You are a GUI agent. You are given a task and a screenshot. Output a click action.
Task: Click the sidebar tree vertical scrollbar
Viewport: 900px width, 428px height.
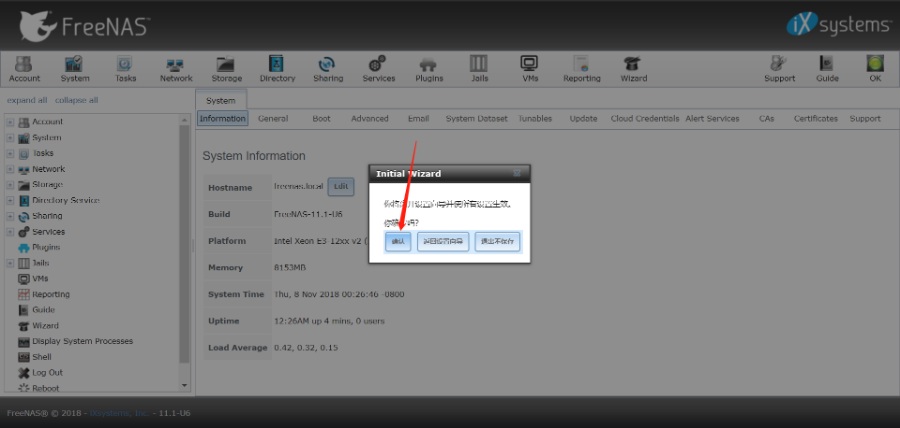[x=184, y=244]
